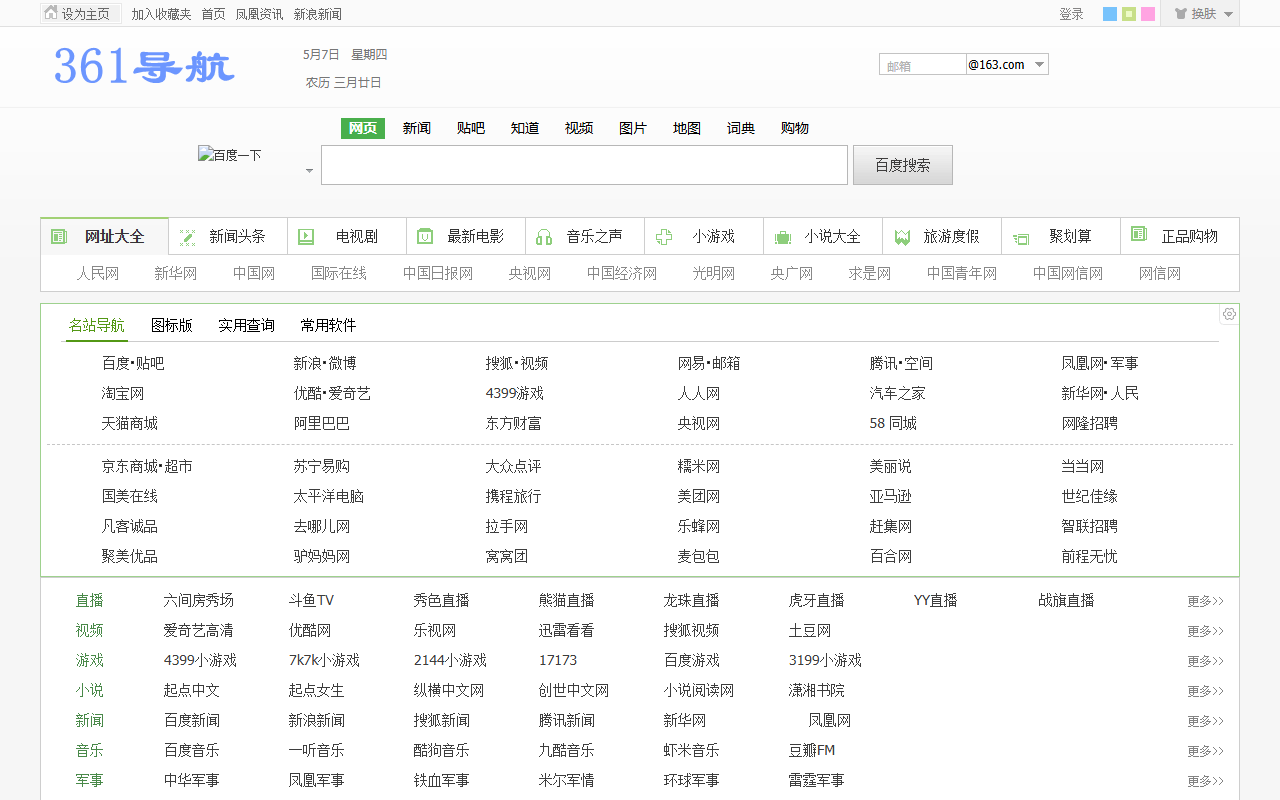Click the 电视剧 play icon
Image resolution: width=1280 pixels, height=800 pixels.
[306, 237]
